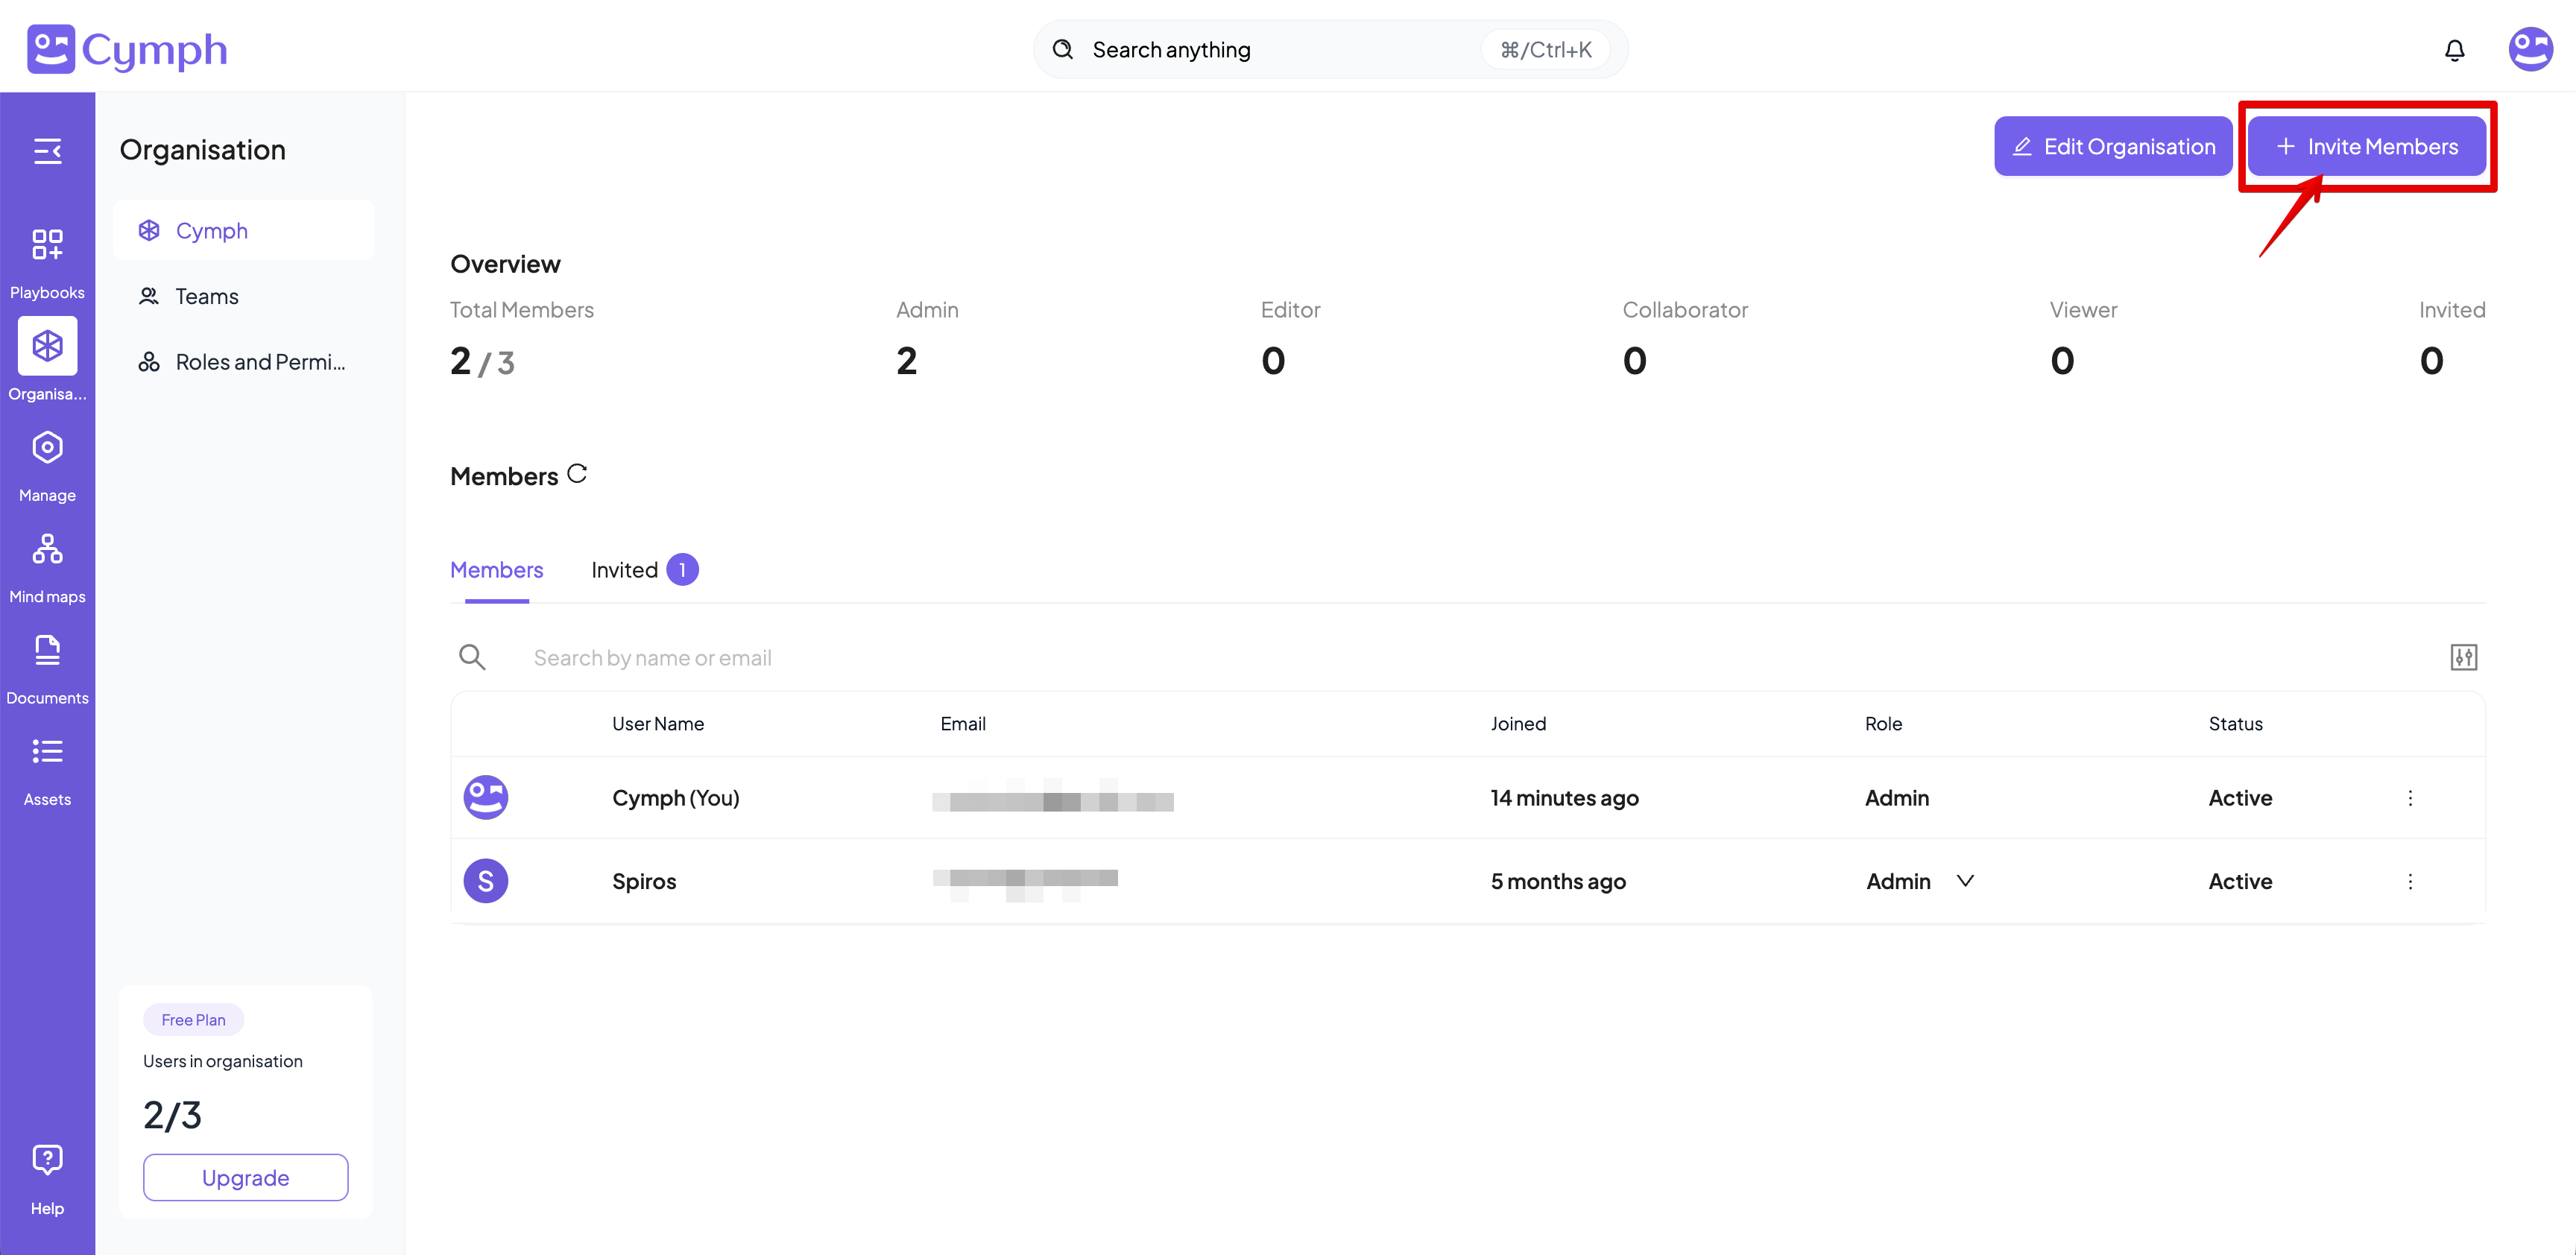Select Teams in the Organisation menu

(x=207, y=296)
